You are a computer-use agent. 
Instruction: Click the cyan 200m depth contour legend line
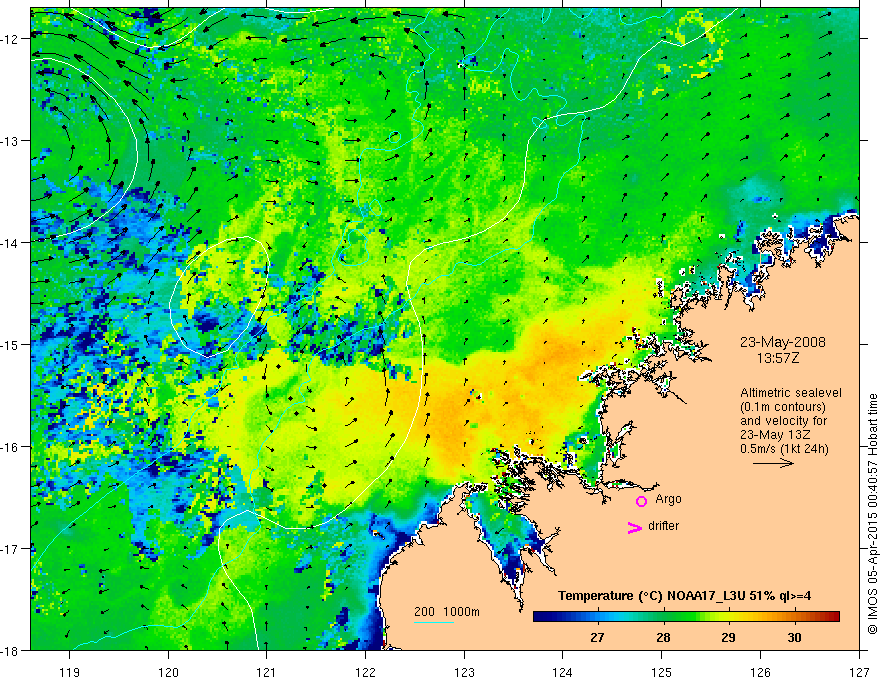(433, 622)
